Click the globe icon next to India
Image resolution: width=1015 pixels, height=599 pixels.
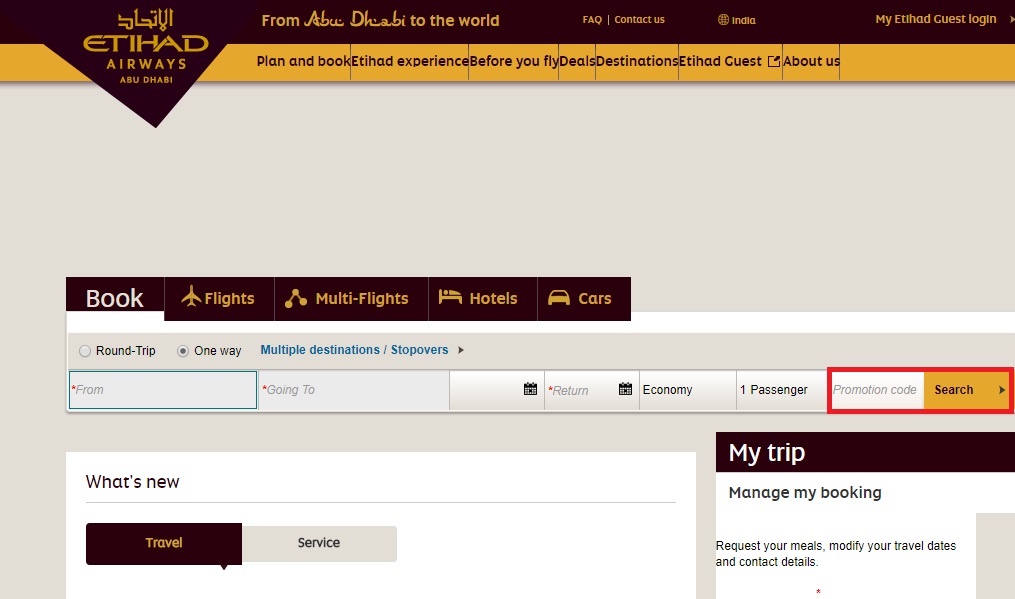(723, 19)
